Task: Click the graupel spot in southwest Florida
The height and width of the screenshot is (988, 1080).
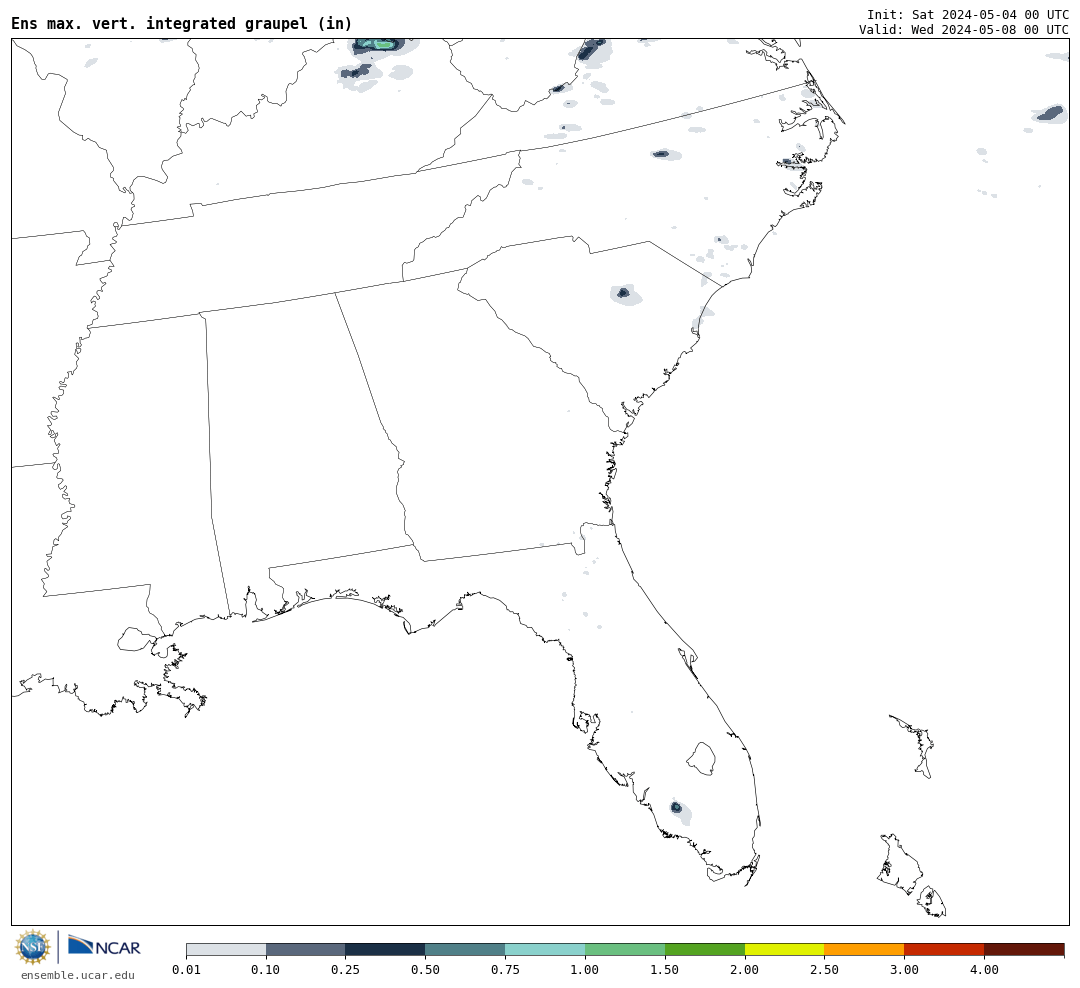Action: pos(677,807)
